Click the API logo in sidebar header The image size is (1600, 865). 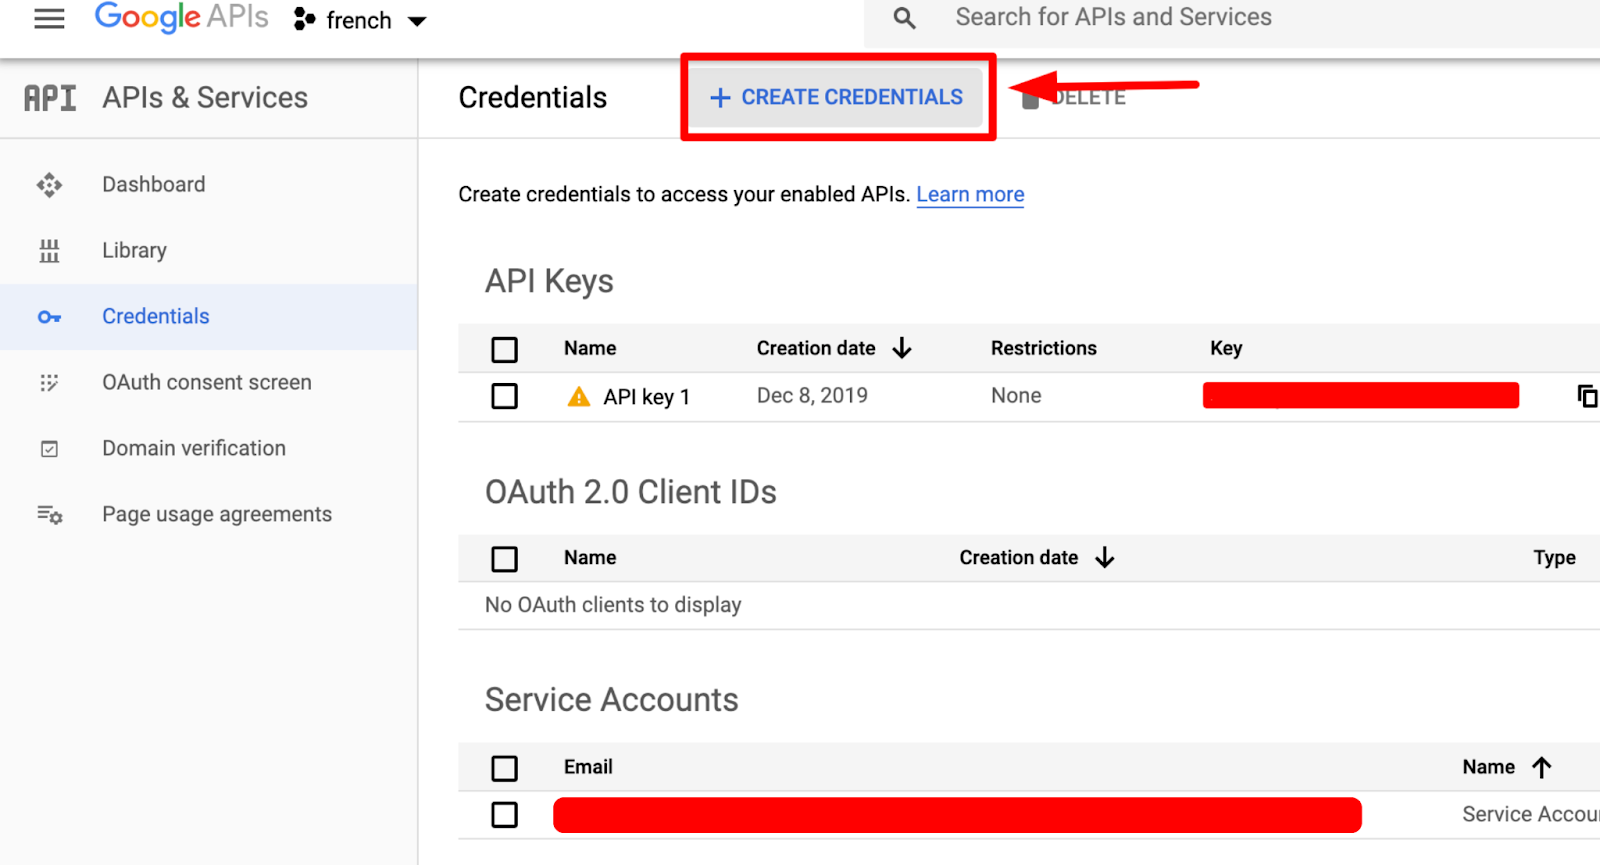[x=50, y=98]
